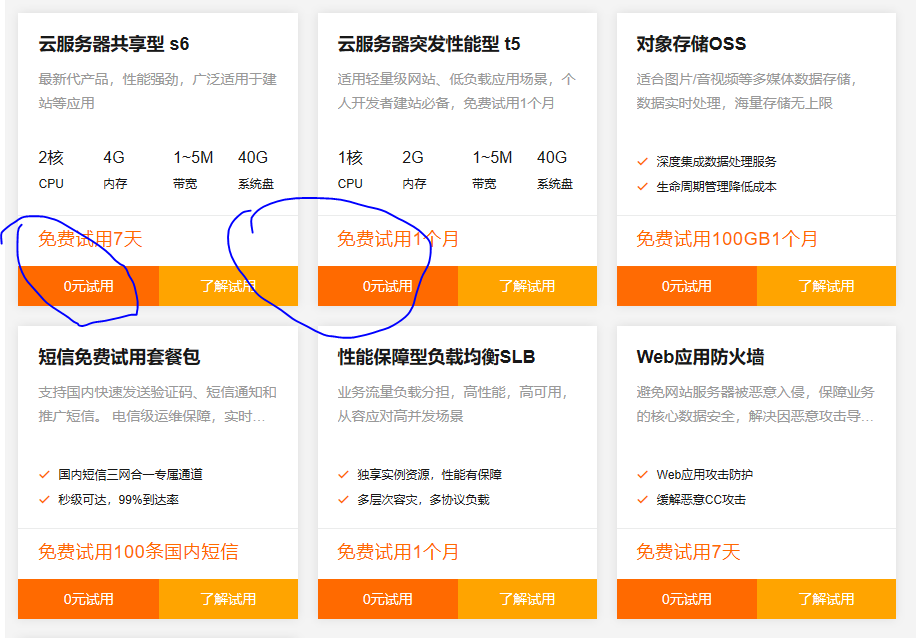Click the 国内短信三网合一专属通道 feature text

coord(130,474)
